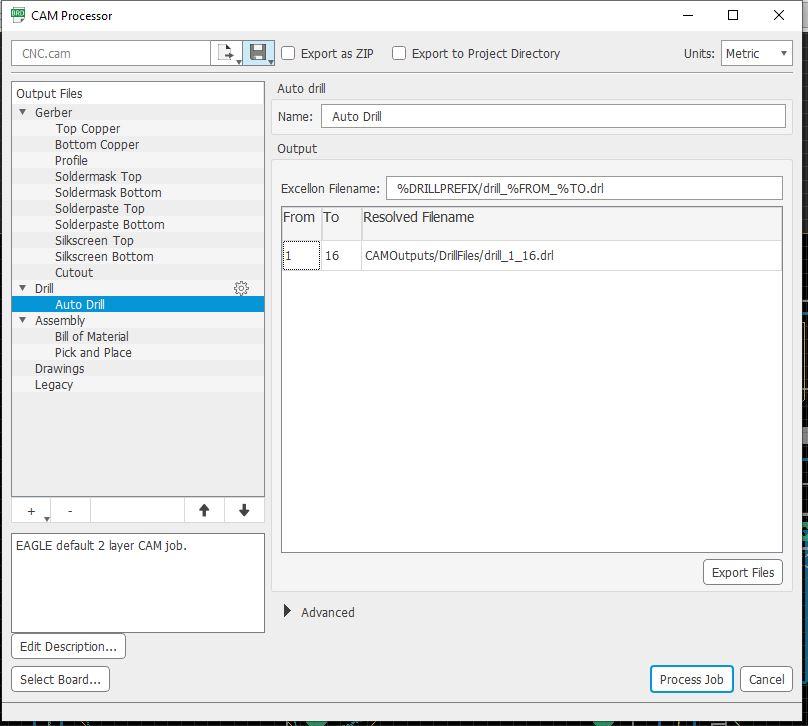This screenshot has width=808, height=726.
Task: Click the Export Files button
Action: pos(743,572)
